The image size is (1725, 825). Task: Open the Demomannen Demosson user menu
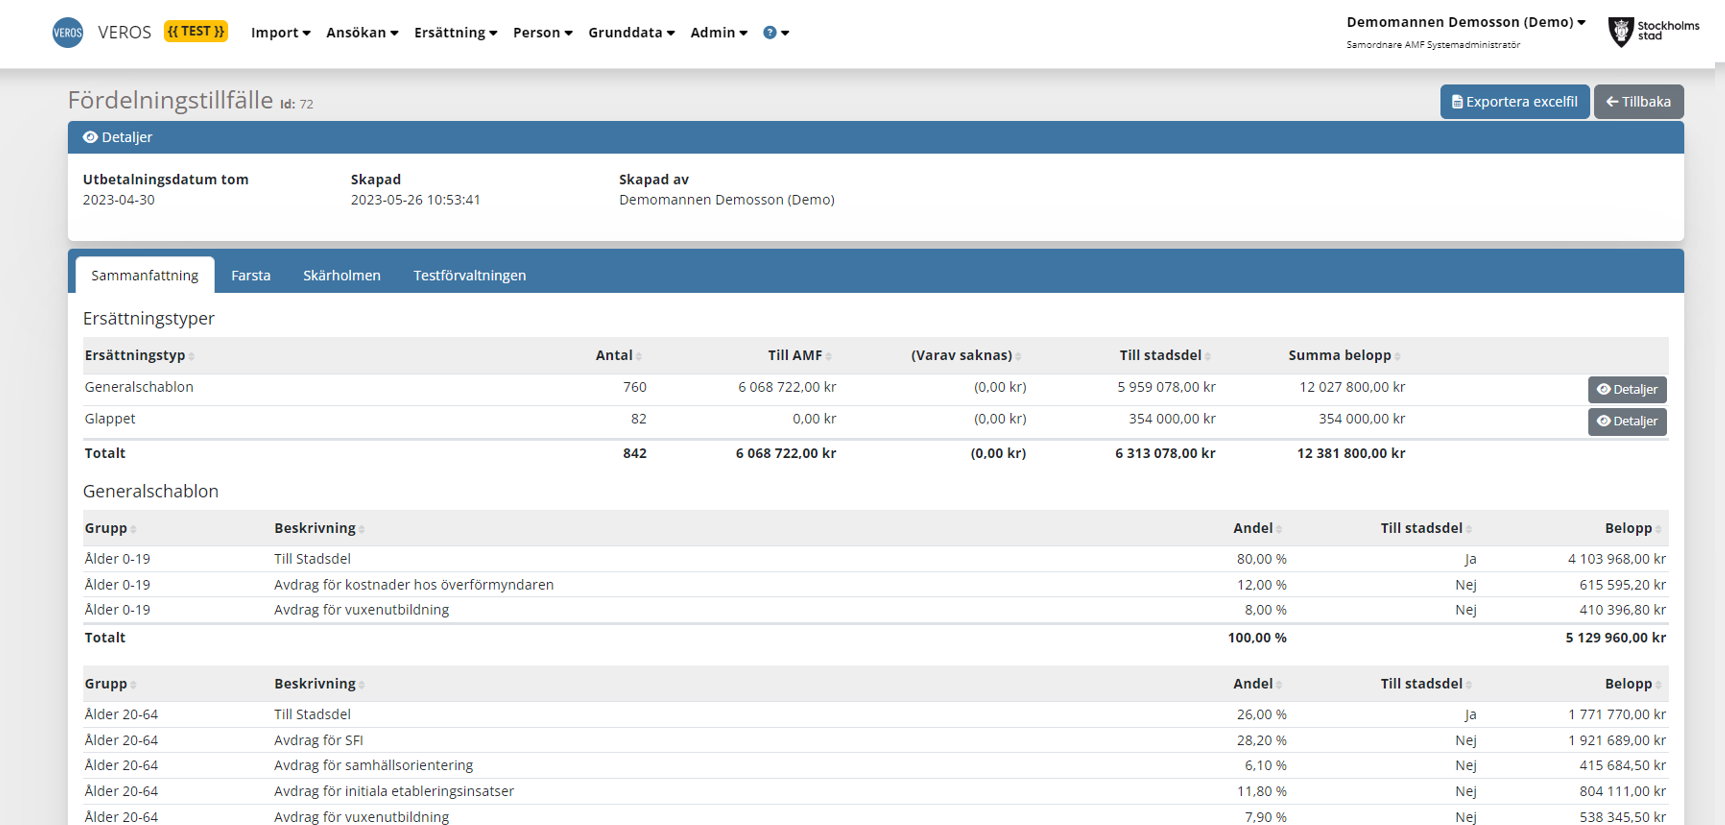click(1465, 22)
